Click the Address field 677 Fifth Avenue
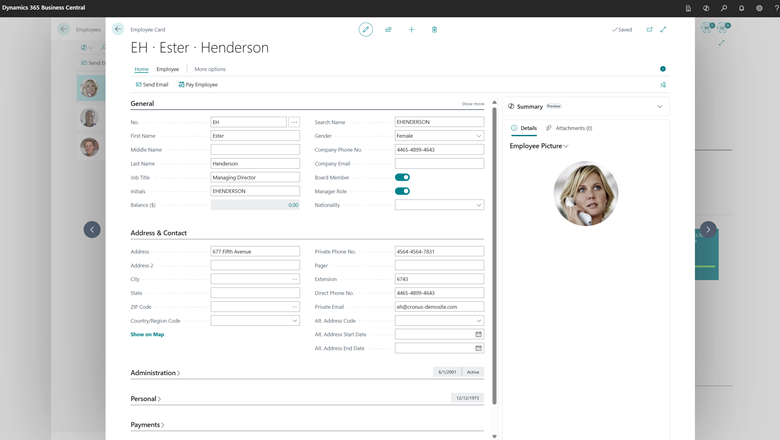The width and height of the screenshot is (780, 440). [x=255, y=252]
